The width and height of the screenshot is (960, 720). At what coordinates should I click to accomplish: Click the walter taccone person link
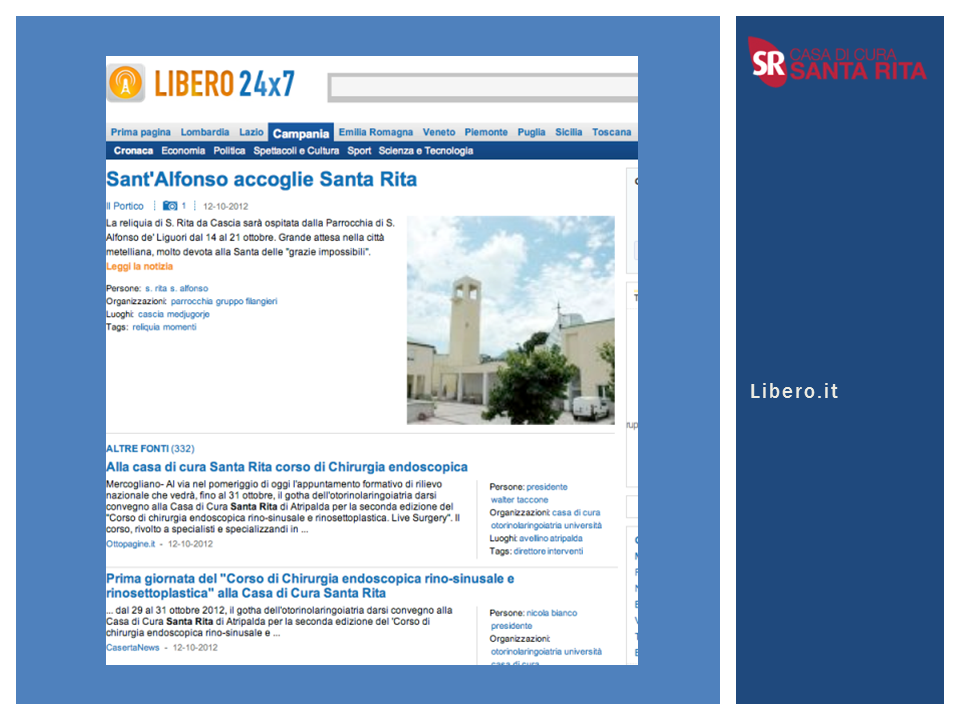(x=519, y=500)
